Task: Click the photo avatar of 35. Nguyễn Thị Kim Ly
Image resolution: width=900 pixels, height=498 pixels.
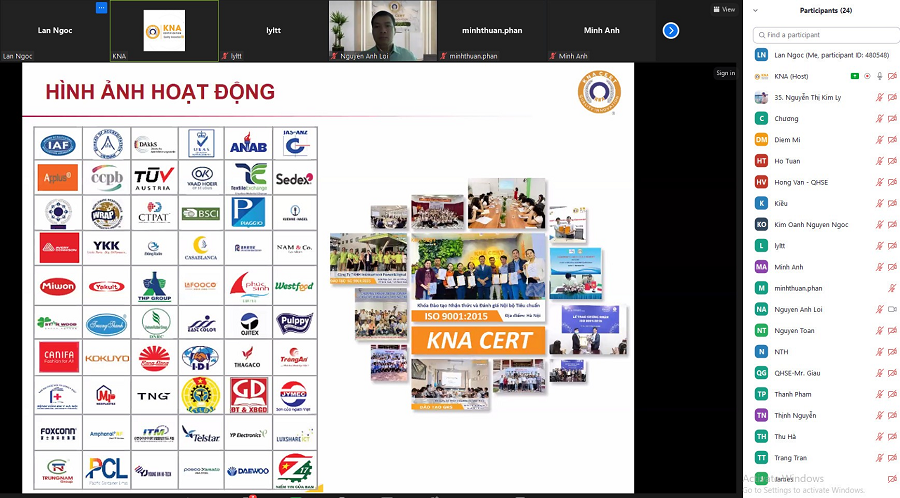Action: [761, 98]
